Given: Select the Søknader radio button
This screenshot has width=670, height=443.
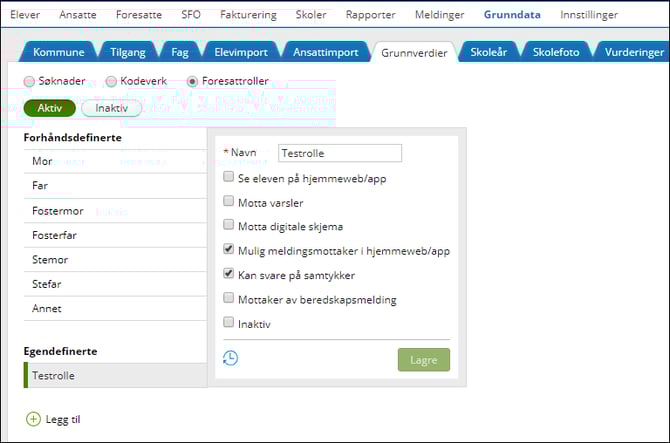Looking at the screenshot, I should 29,81.
